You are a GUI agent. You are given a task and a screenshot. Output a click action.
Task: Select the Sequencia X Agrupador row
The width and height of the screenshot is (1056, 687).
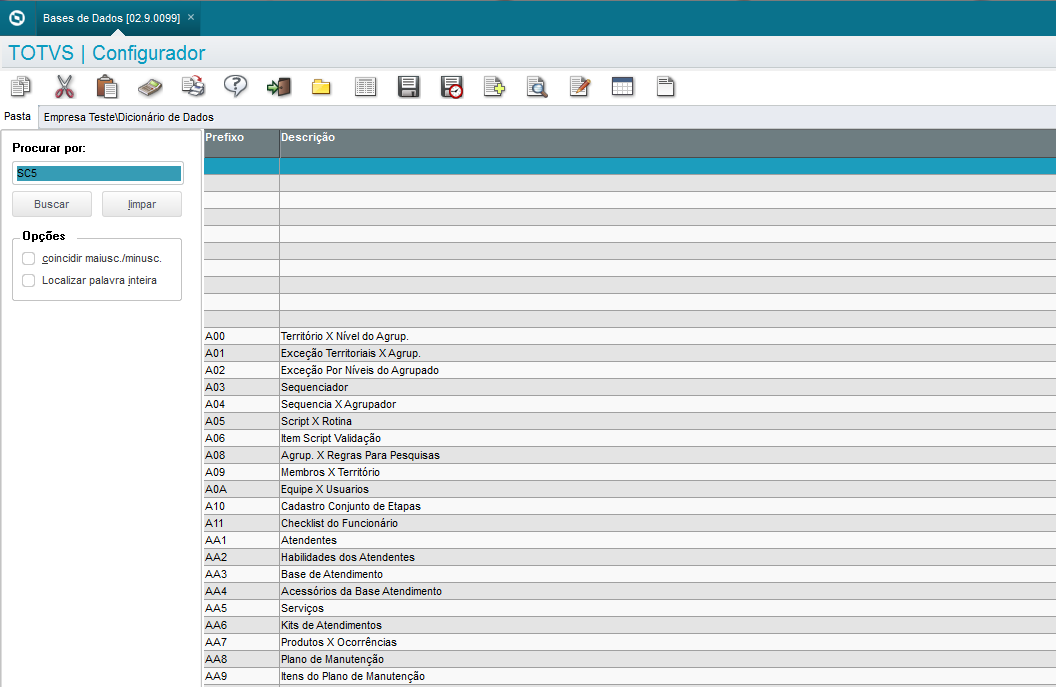tap(630, 404)
